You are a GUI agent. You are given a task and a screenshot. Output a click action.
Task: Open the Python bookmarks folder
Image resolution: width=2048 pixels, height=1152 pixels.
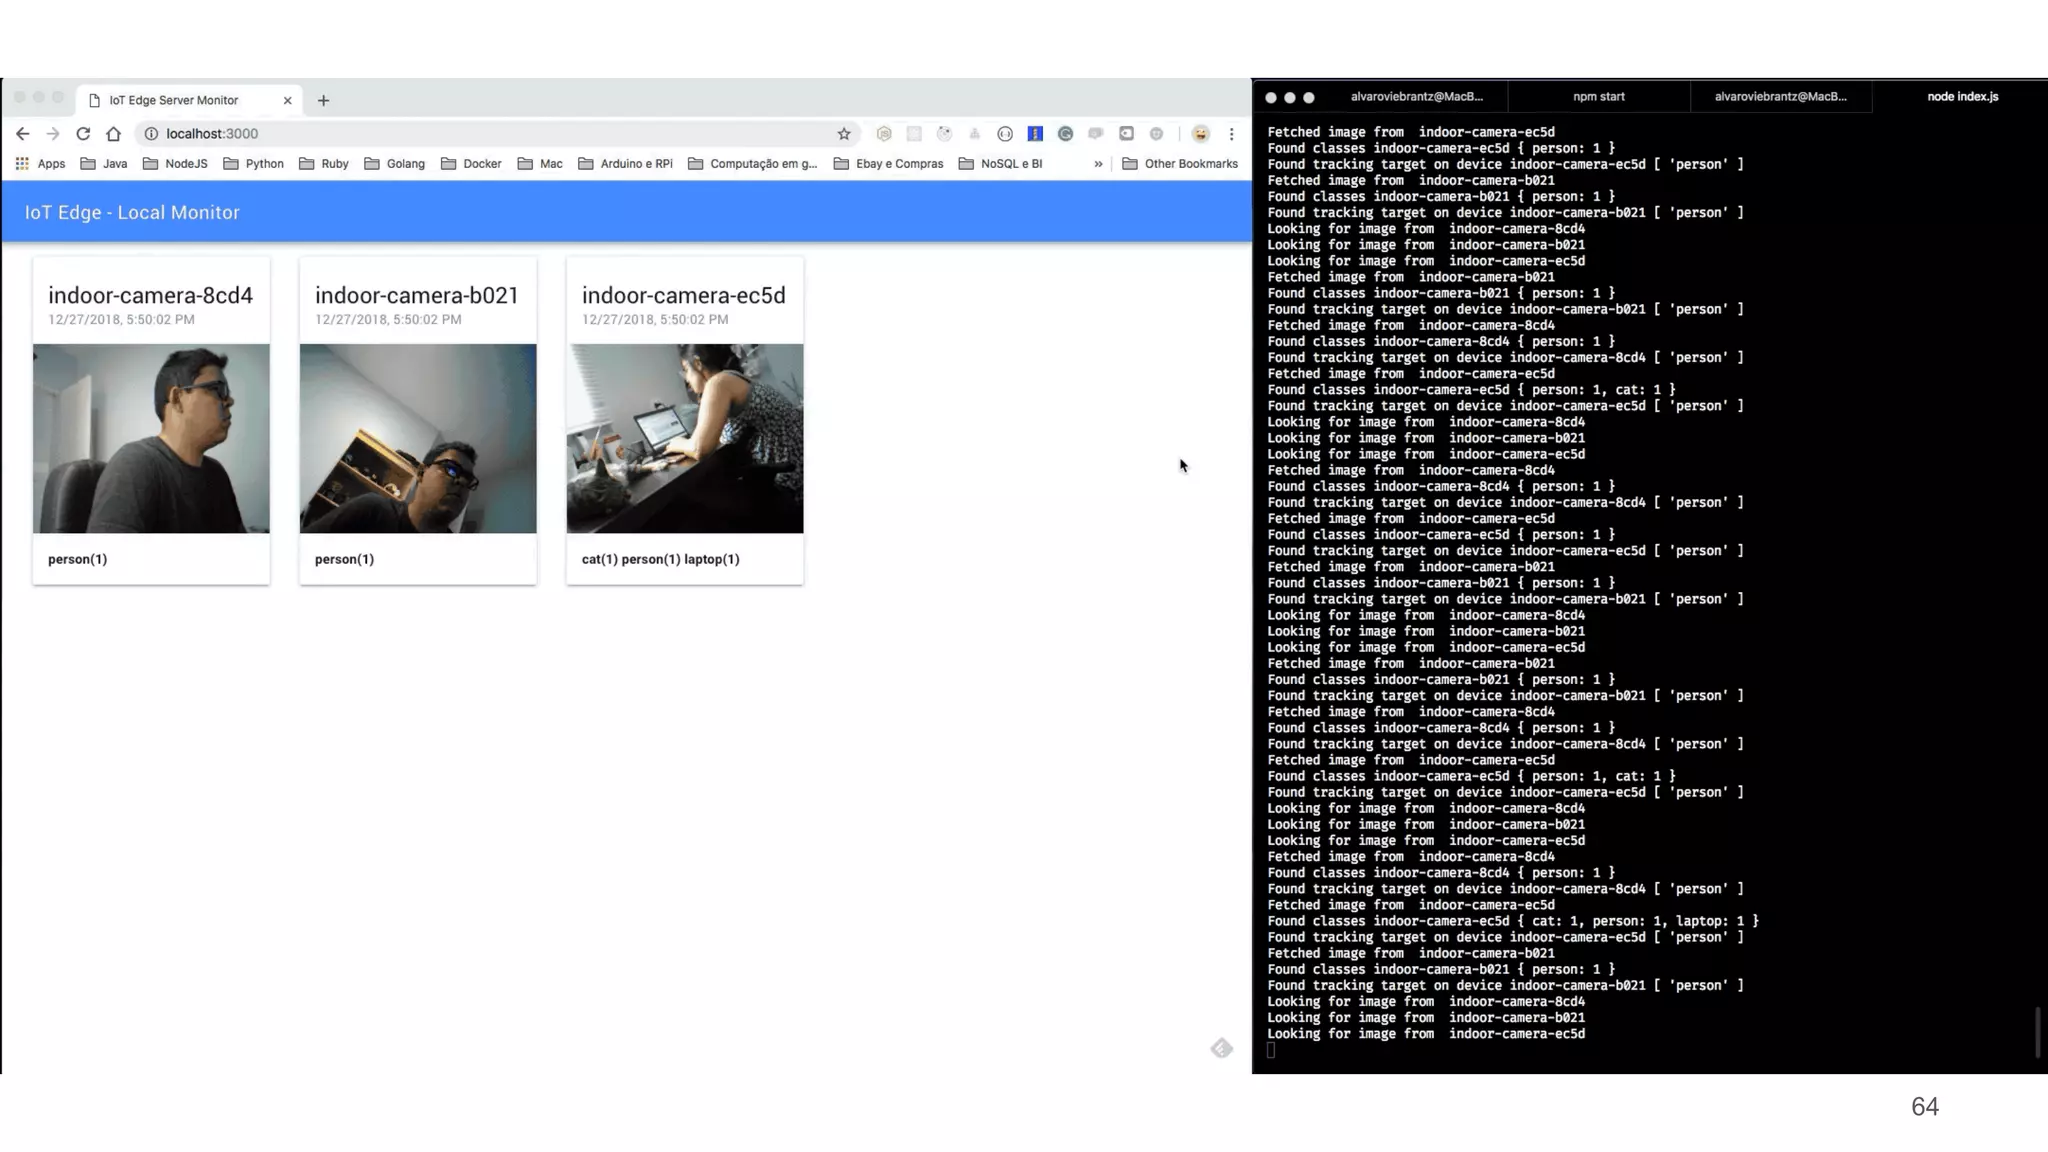point(253,163)
